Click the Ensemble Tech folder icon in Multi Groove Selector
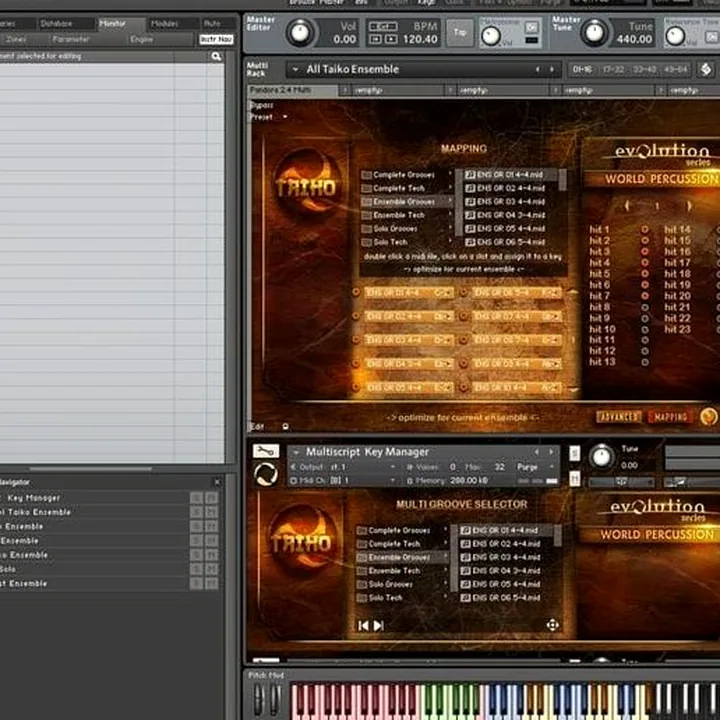The image size is (720, 720). 362,571
